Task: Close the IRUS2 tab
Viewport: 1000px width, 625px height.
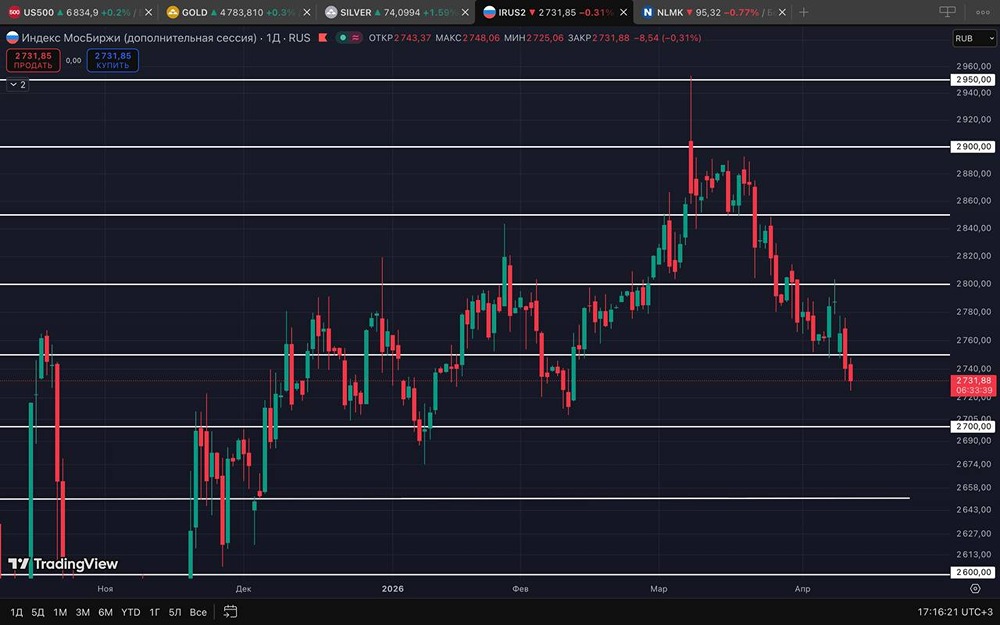Action: [624, 12]
